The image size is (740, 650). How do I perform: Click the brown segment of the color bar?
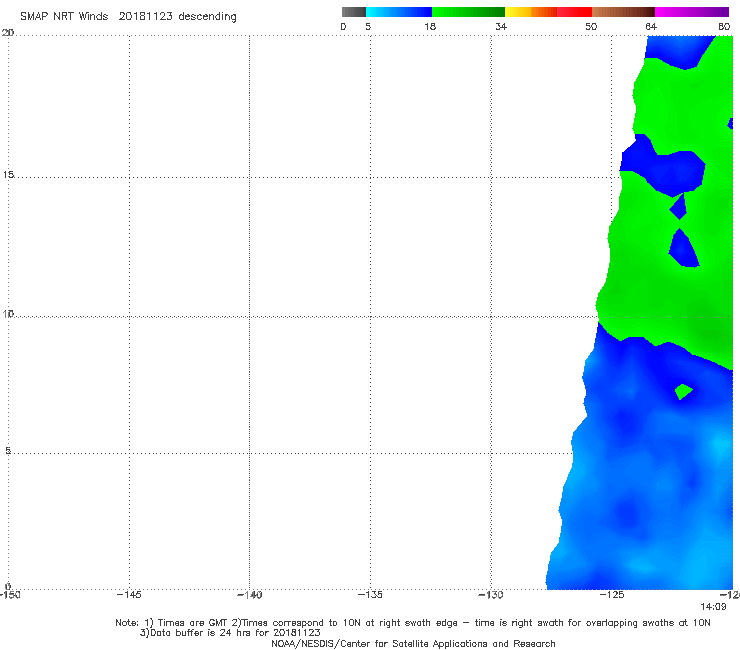pyautogui.click(x=623, y=12)
